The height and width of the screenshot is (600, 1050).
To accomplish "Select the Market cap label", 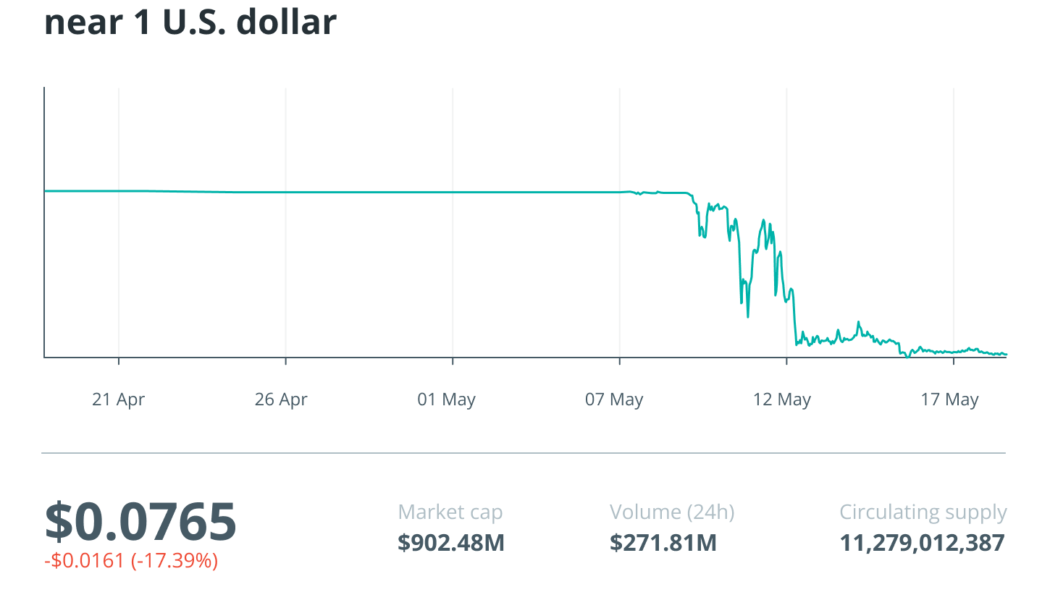I will (450, 513).
